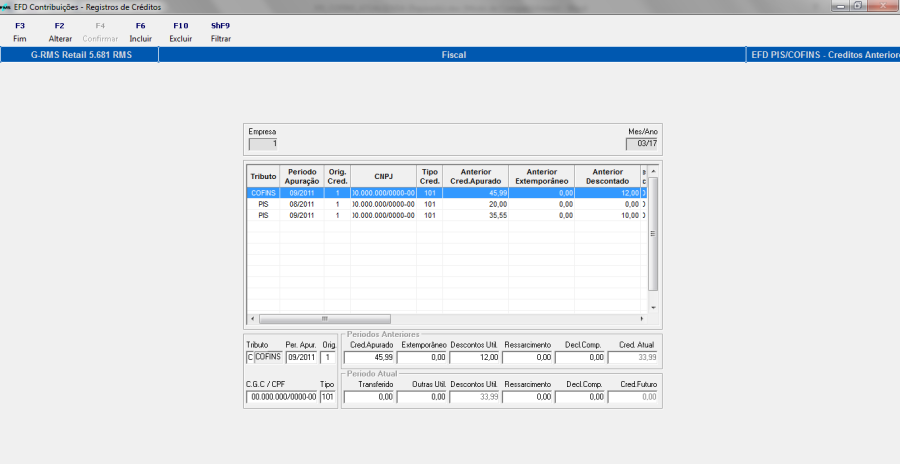Click the 45,99 cell in the grid
The image size is (900, 464).
click(475, 194)
